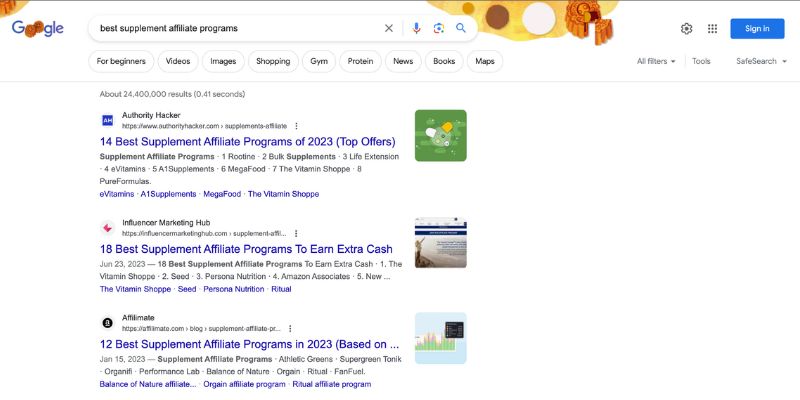
Task: Click Persona Nutrition sitelink
Action: pos(234,289)
